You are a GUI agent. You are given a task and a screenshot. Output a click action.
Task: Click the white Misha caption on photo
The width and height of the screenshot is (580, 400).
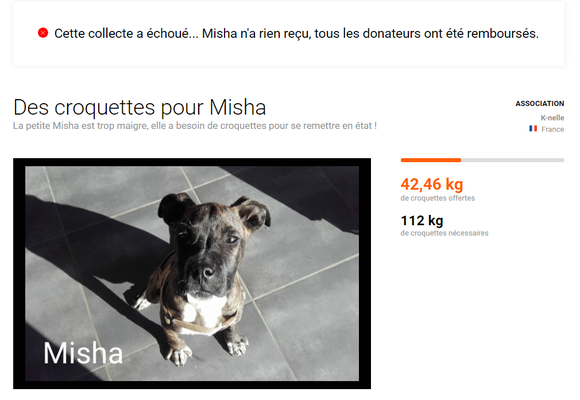click(x=83, y=353)
